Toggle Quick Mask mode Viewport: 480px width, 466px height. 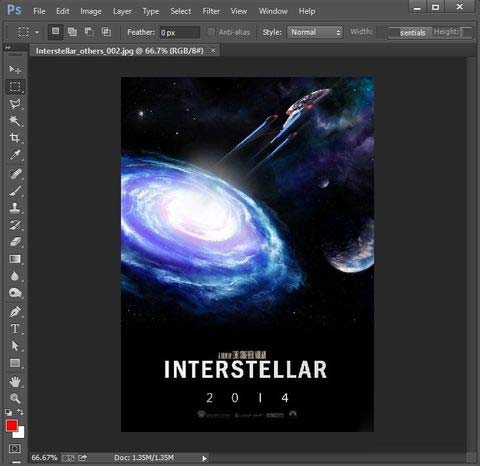coord(15,448)
